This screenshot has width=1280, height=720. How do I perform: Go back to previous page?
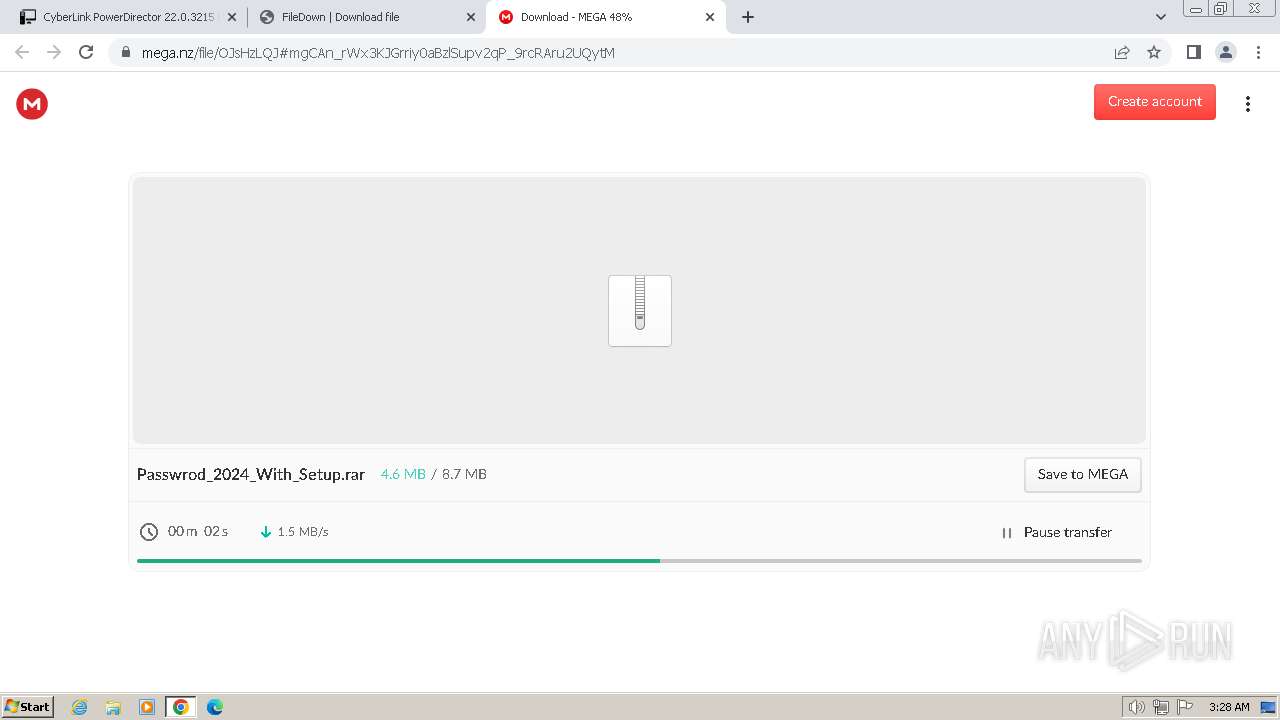coord(22,52)
